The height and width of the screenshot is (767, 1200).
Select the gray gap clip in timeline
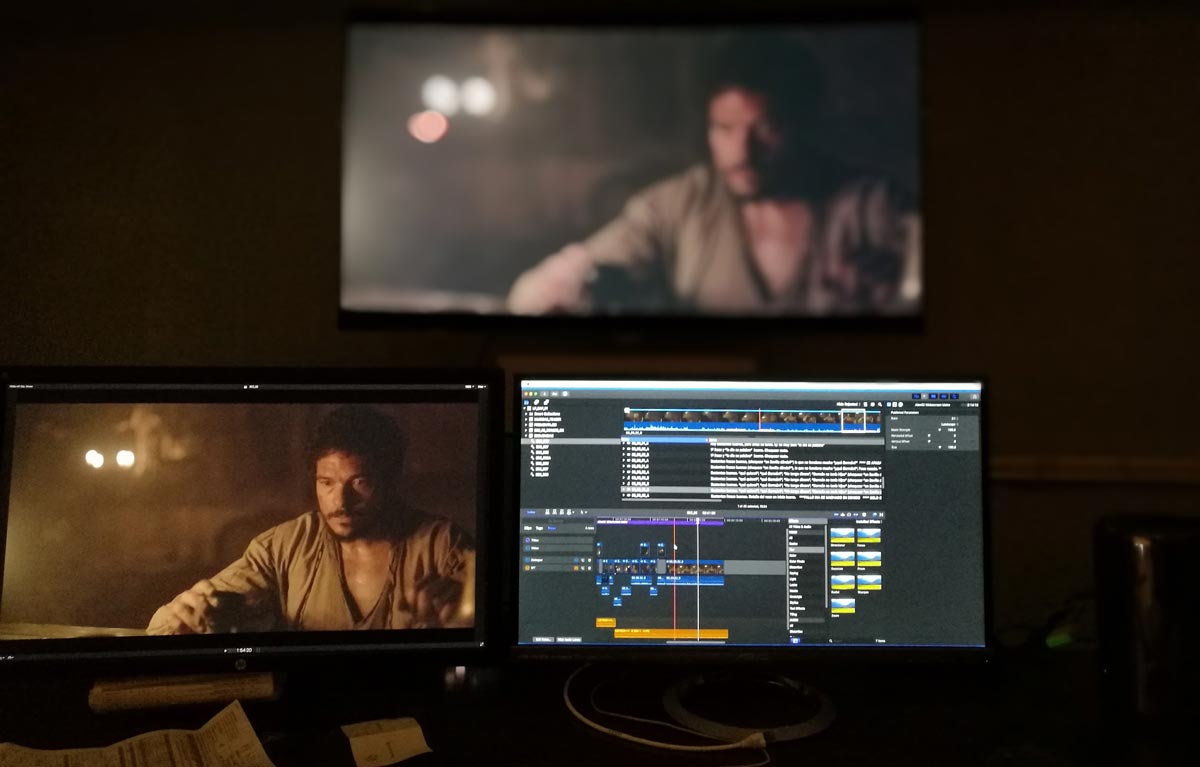pyautogui.click(x=755, y=567)
